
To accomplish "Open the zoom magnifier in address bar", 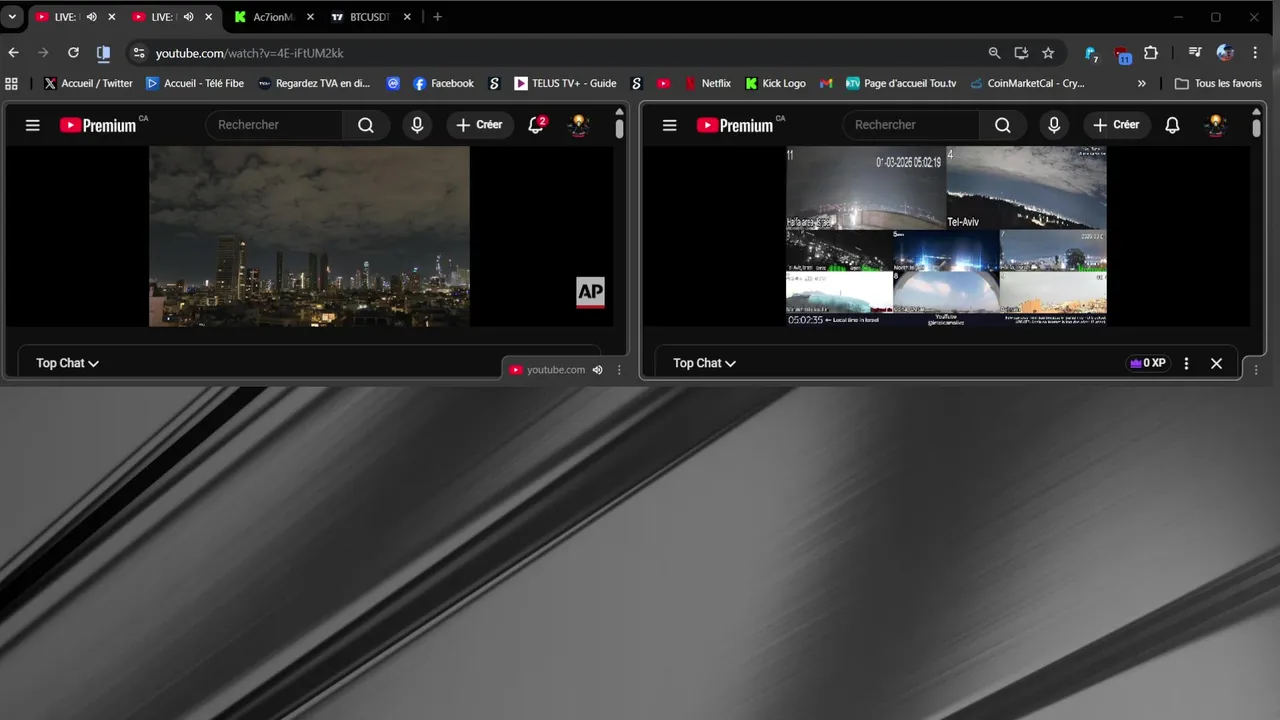I will [x=994, y=53].
